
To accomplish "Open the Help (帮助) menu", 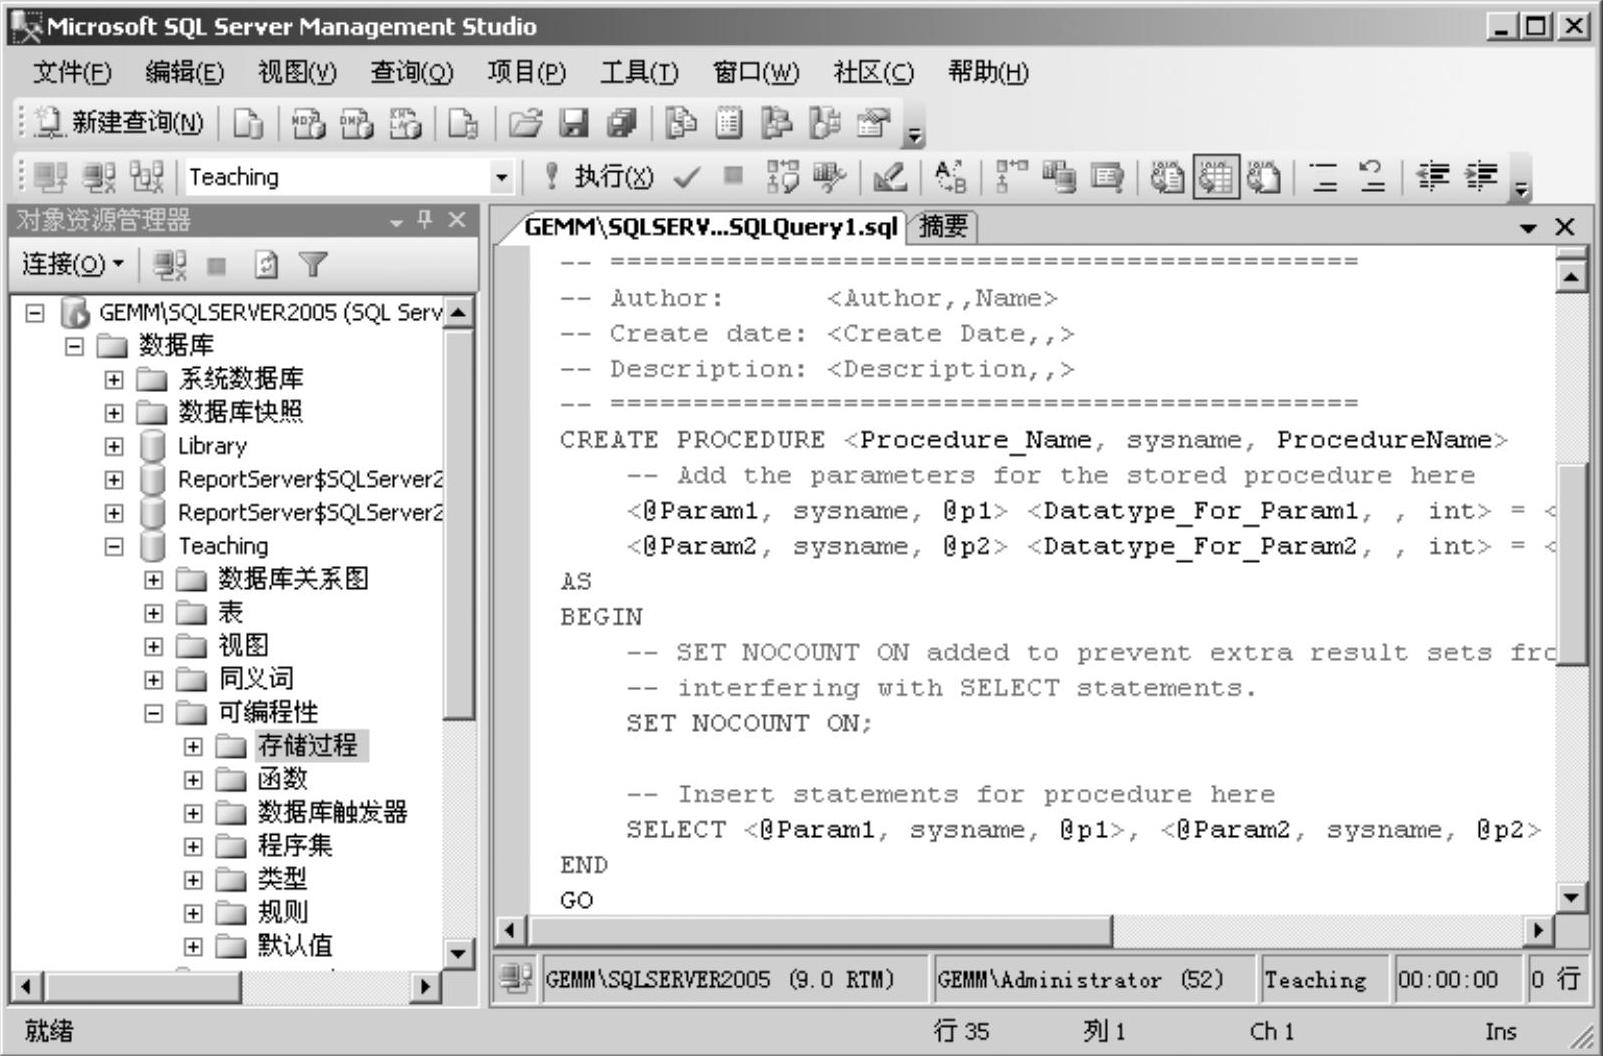I will [988, 72].
